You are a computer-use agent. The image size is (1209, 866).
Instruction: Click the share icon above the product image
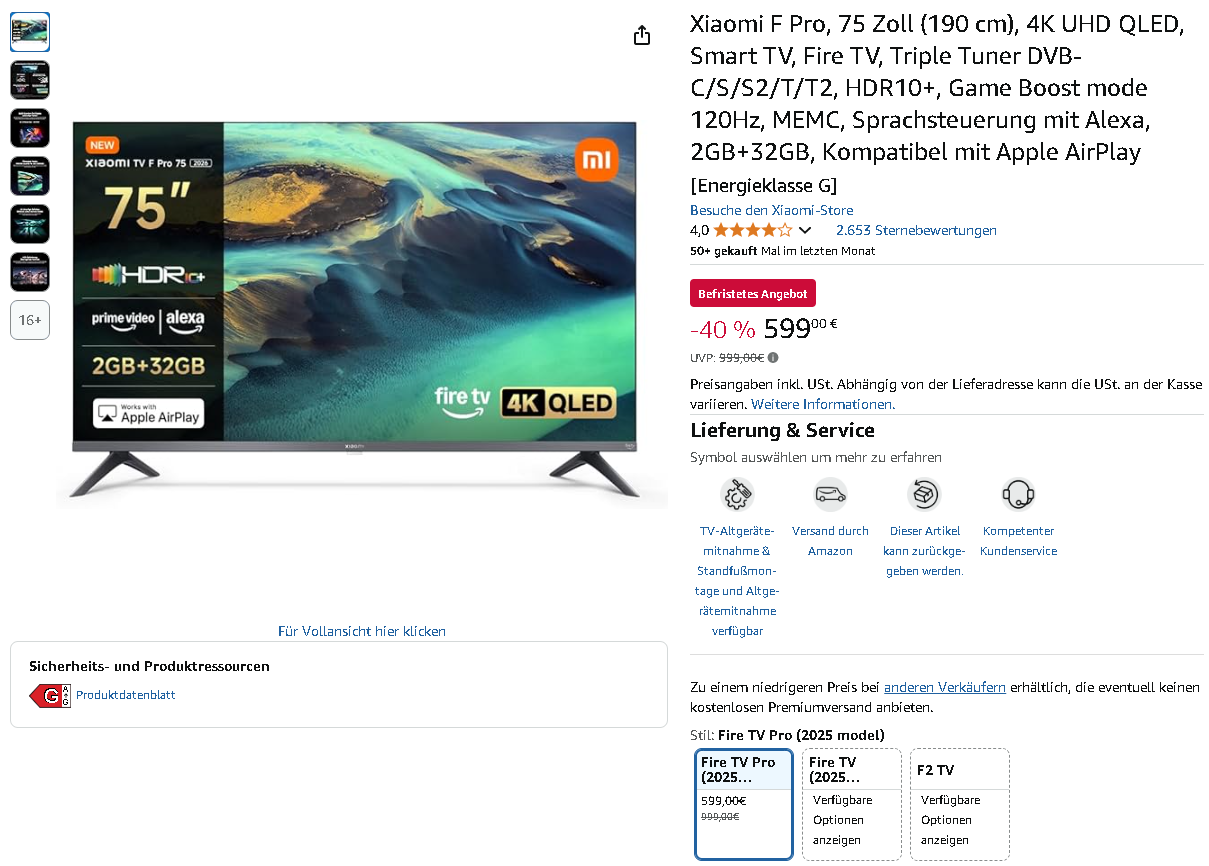pos(642,35)
